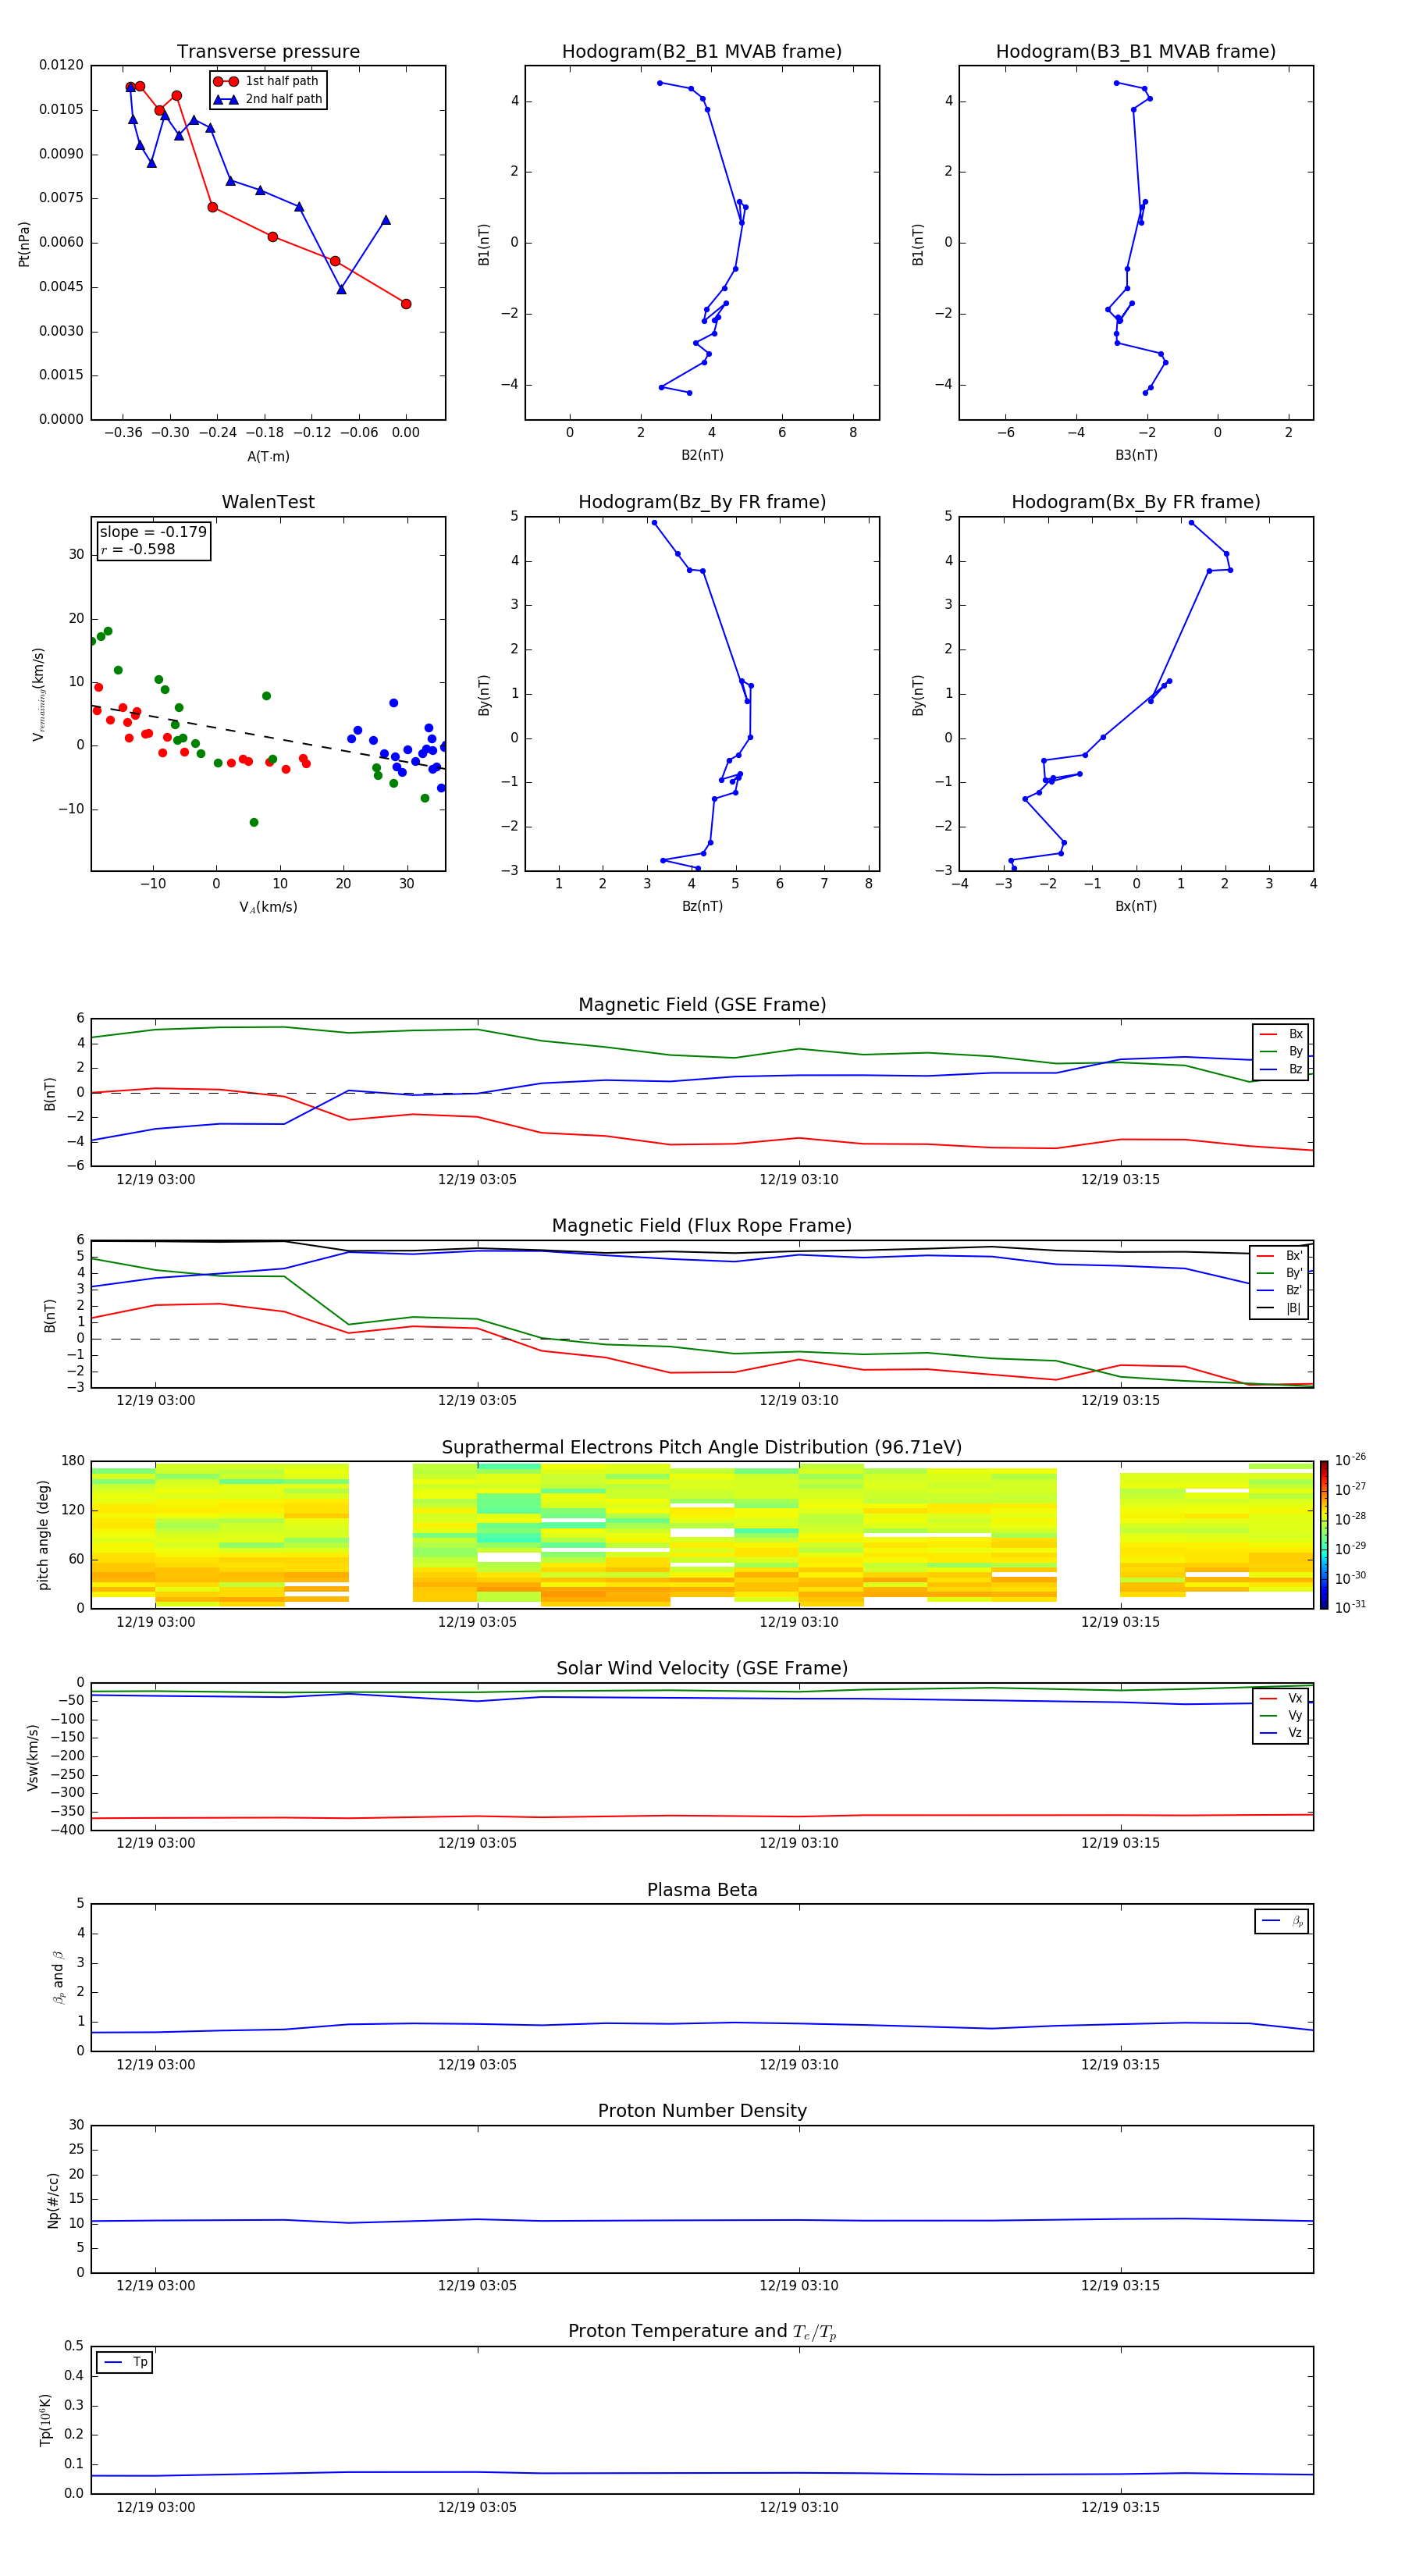
Task: Click the 'r = -0.598' annotation
Action: tap(138, 549)
